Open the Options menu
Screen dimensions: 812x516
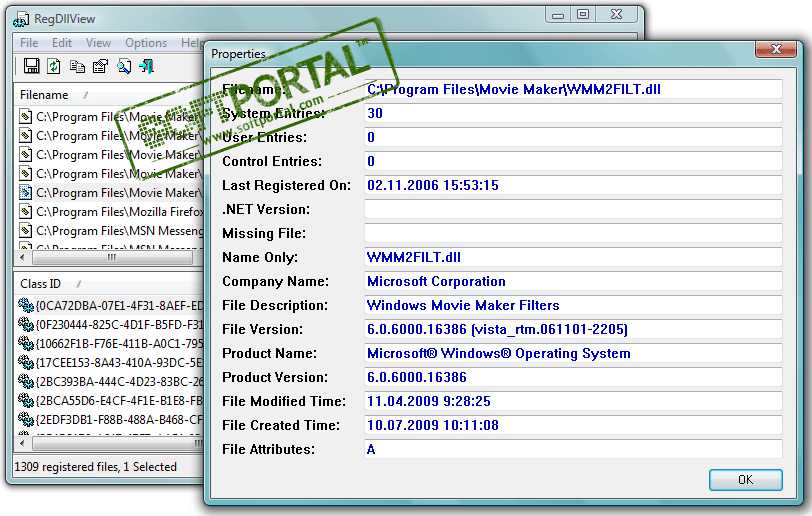[x=146, y=42]
